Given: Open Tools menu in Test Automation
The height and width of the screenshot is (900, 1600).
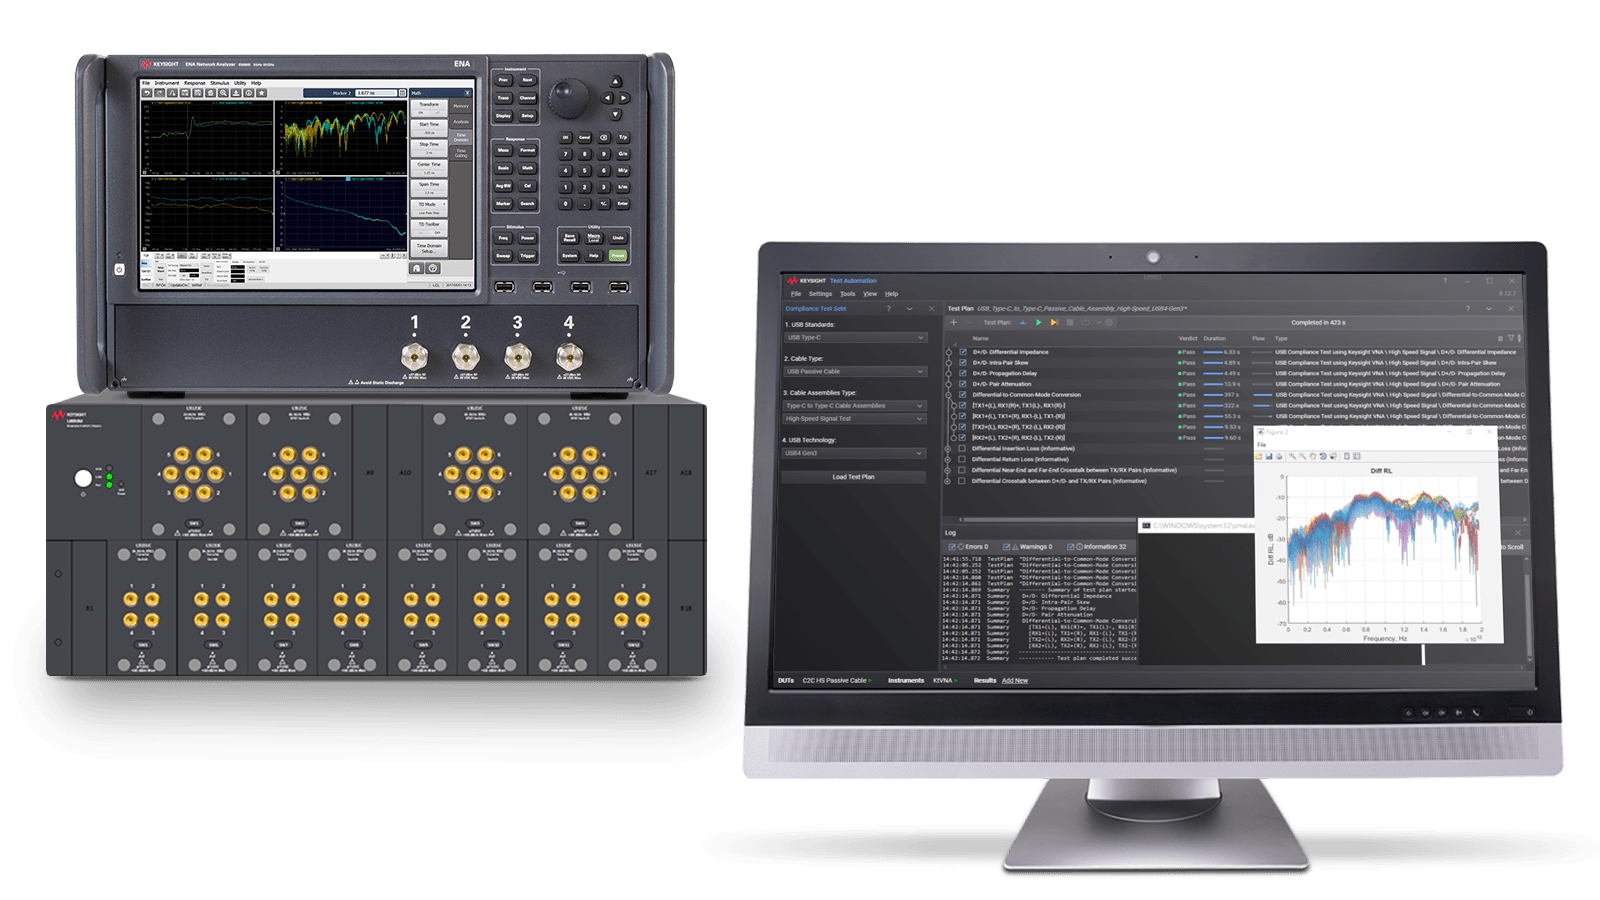Looking at the screenshot, I should pos(847,294).
